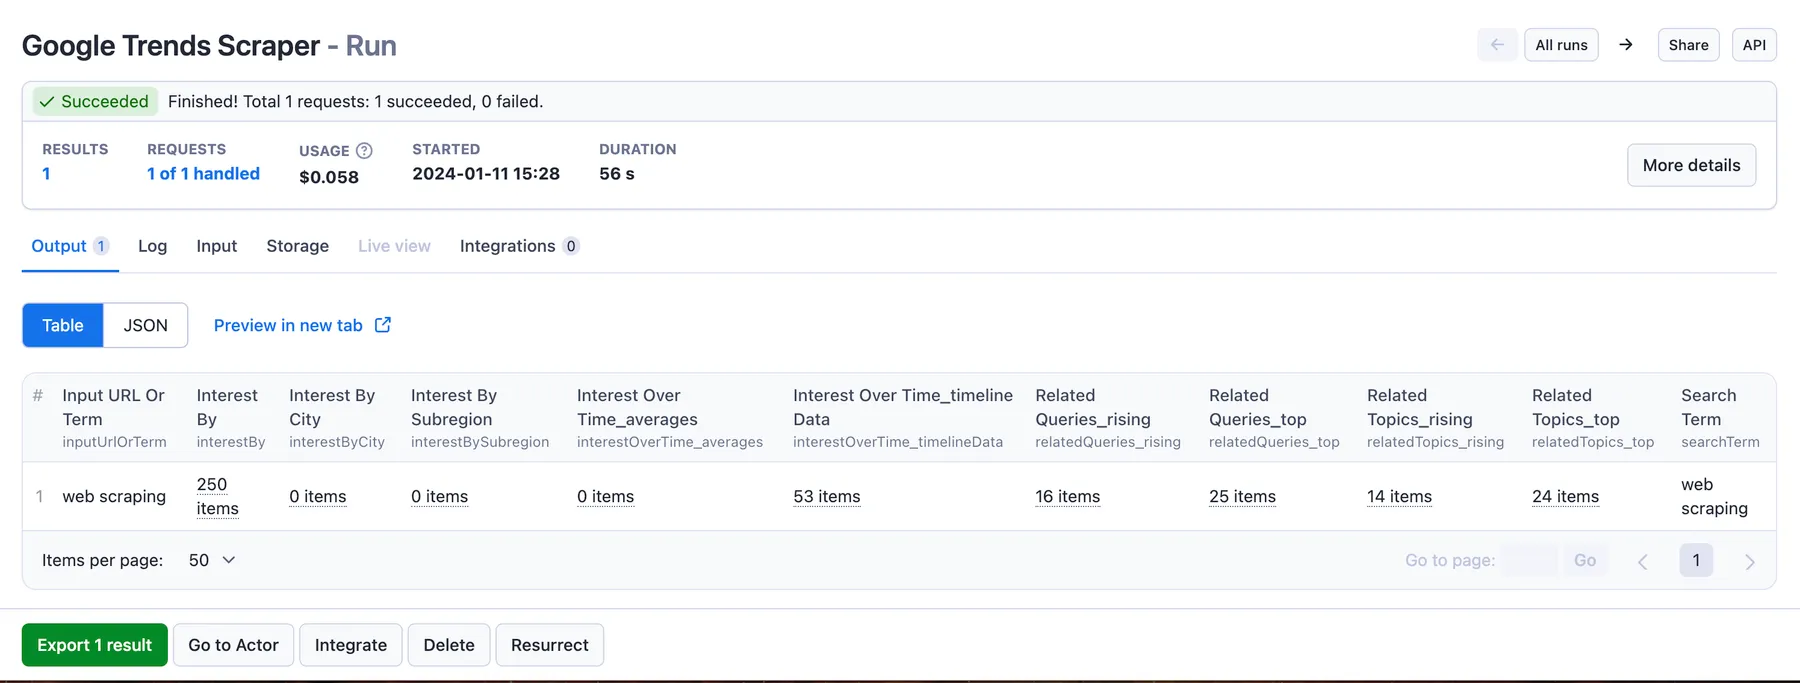Click the Resurrect button
1800x683 pixels.
pyautogui.click(x=550, y=645)
